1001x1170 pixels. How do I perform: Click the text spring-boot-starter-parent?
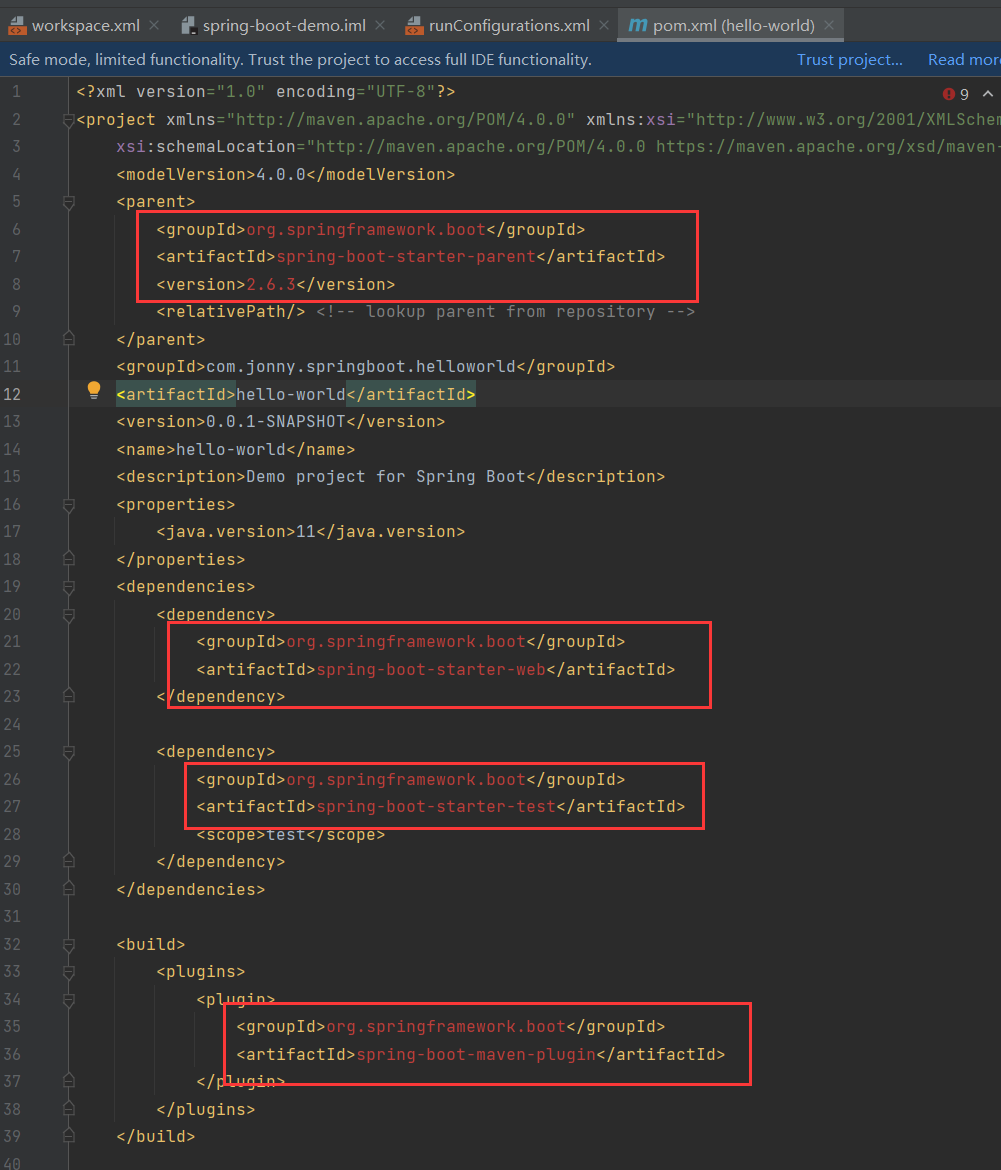(406, 257)
